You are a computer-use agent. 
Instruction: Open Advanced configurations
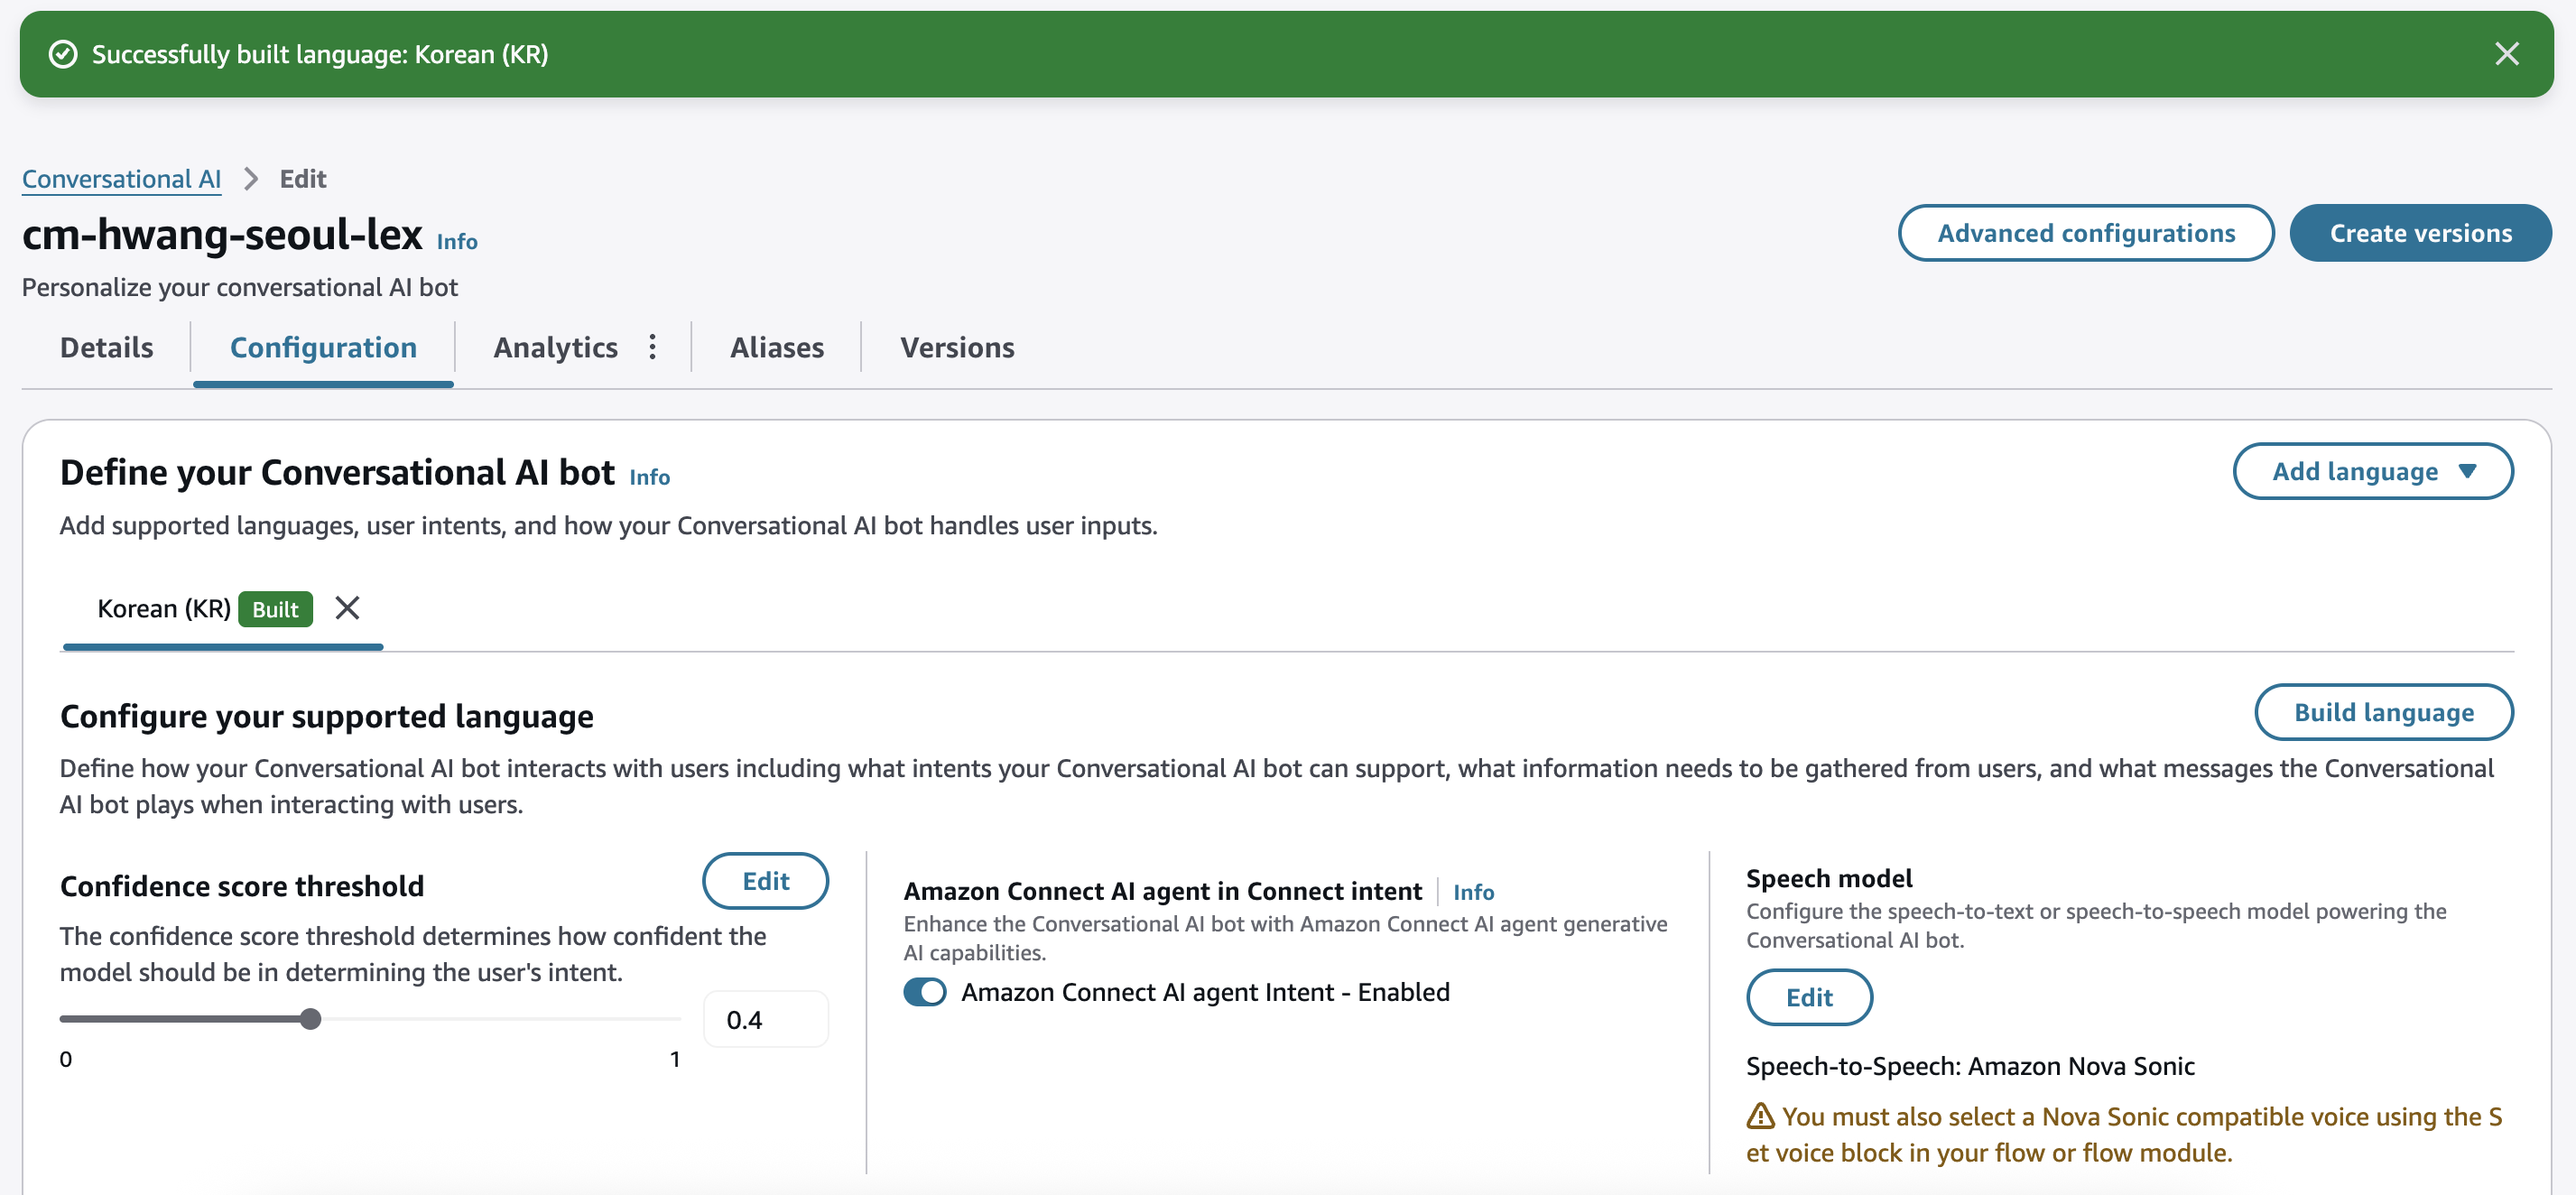point(2086,233)
